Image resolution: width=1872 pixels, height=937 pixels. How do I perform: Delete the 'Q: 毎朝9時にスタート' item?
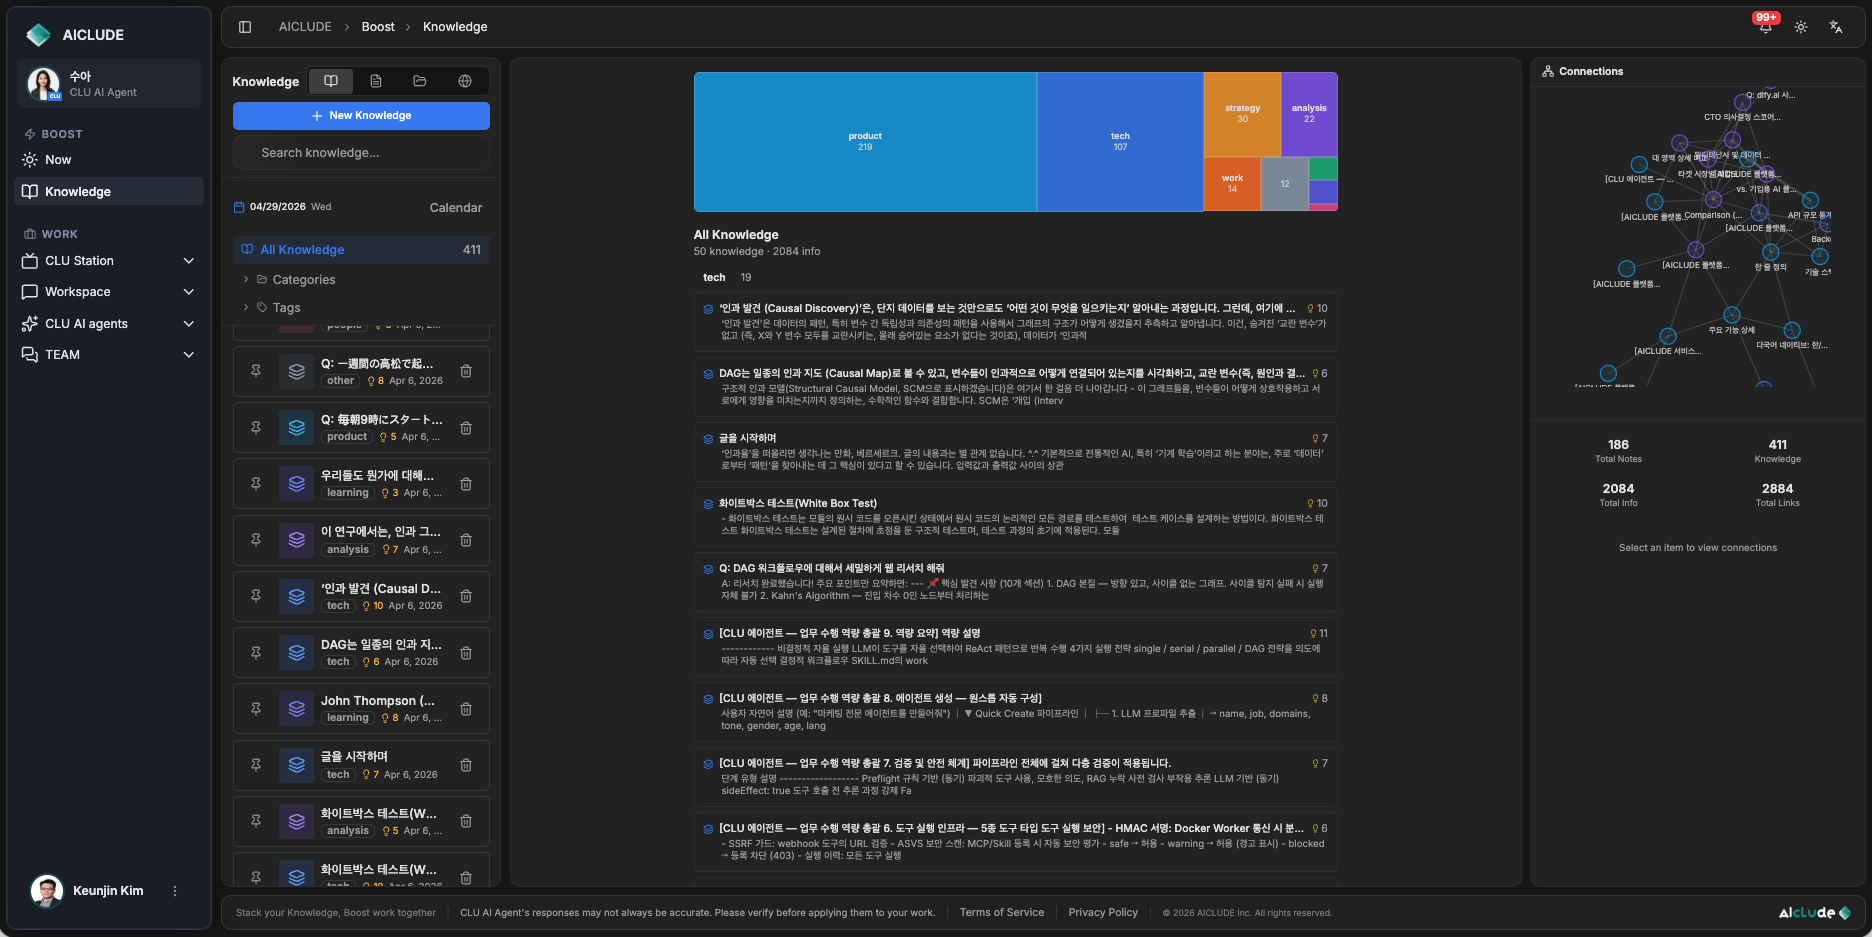coord(466,428)
